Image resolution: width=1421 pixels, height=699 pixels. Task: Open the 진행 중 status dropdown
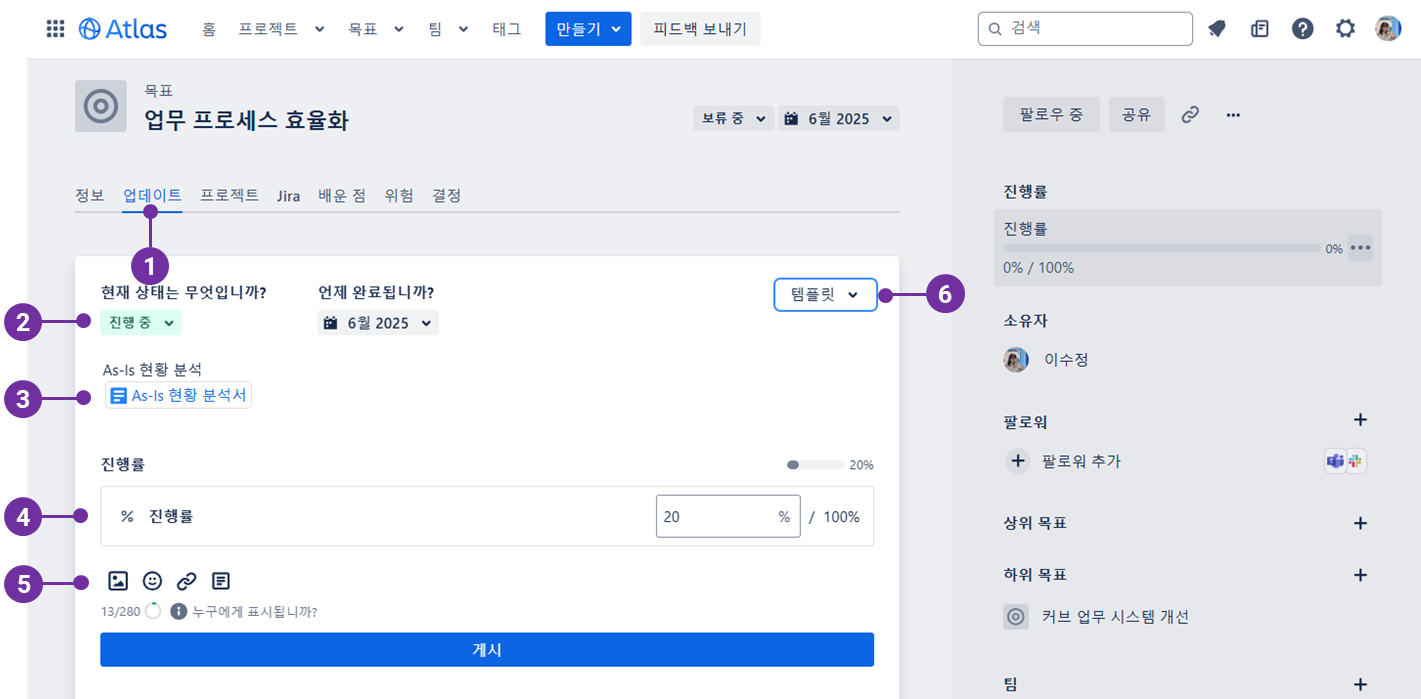140,322
